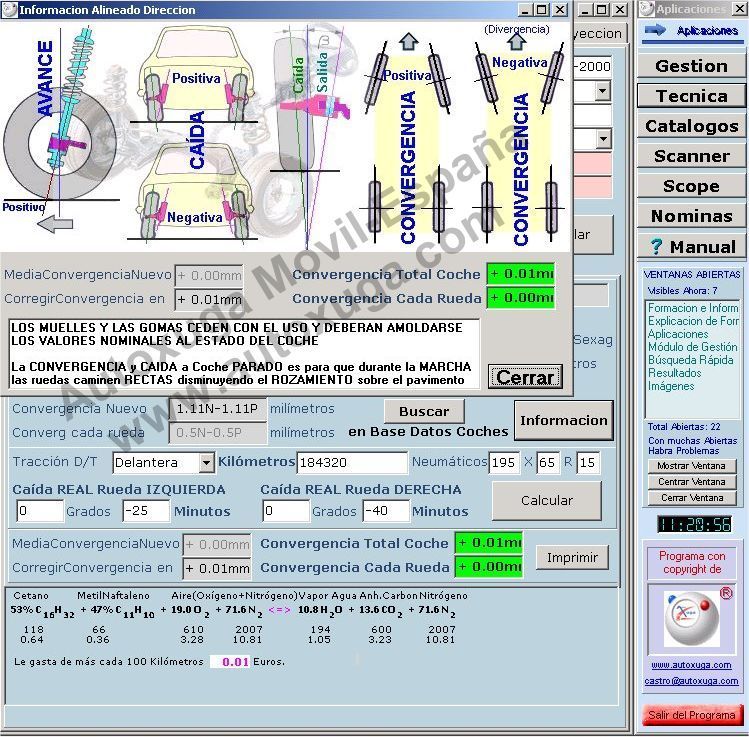Click the Caída Negativa car diagram

point(193,191)
